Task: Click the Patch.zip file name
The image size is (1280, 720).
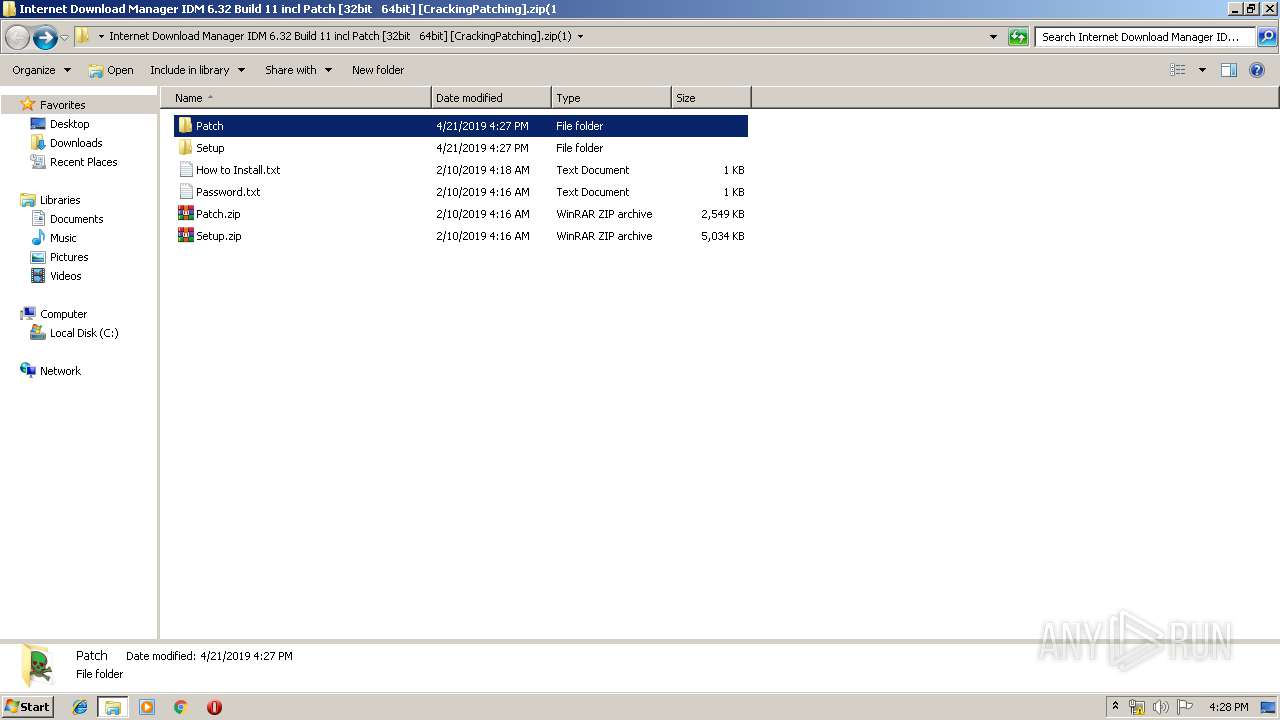Action: [218, 214]
